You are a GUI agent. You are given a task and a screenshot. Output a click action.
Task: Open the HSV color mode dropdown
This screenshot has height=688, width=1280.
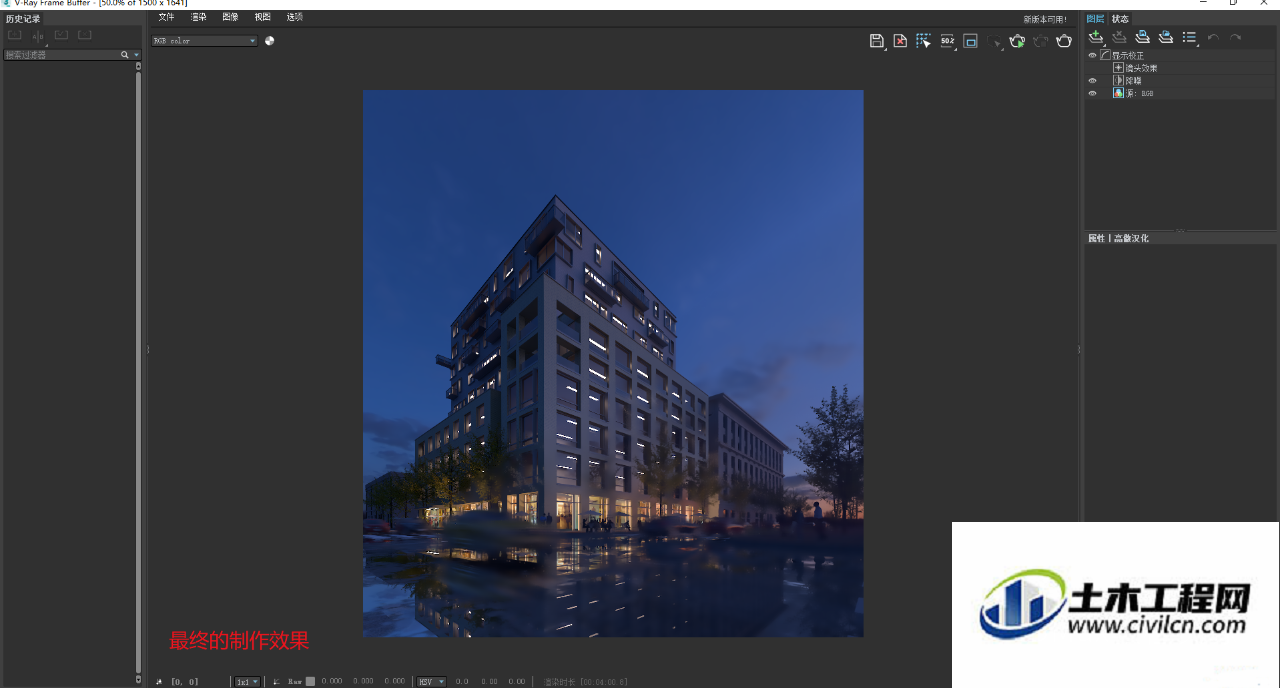point(431,682)
